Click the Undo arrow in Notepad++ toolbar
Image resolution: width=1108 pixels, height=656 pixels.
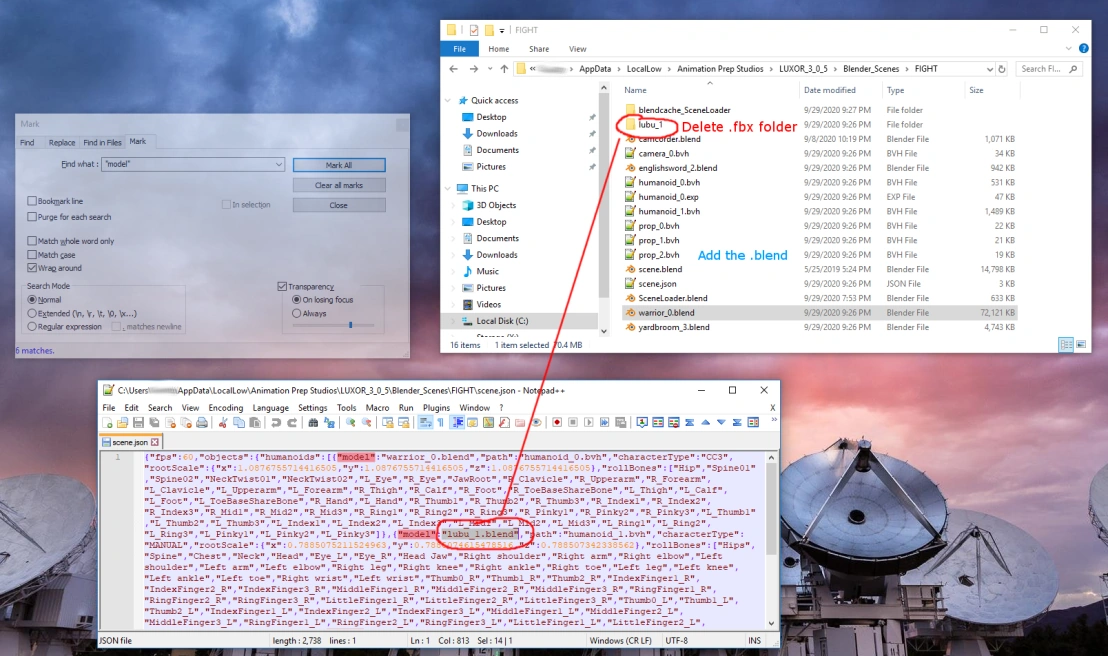[x=276, y=422]
